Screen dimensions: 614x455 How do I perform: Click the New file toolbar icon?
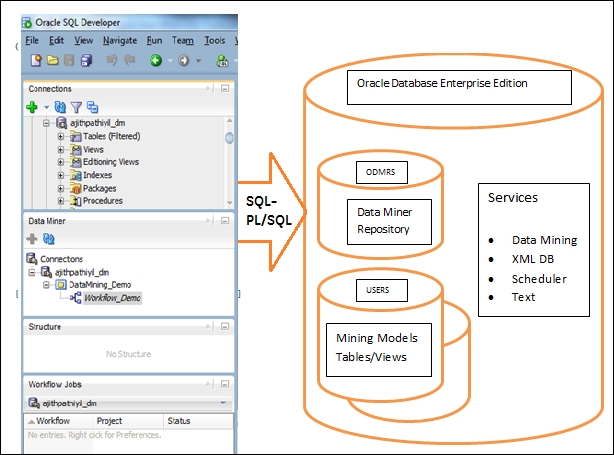36,60
